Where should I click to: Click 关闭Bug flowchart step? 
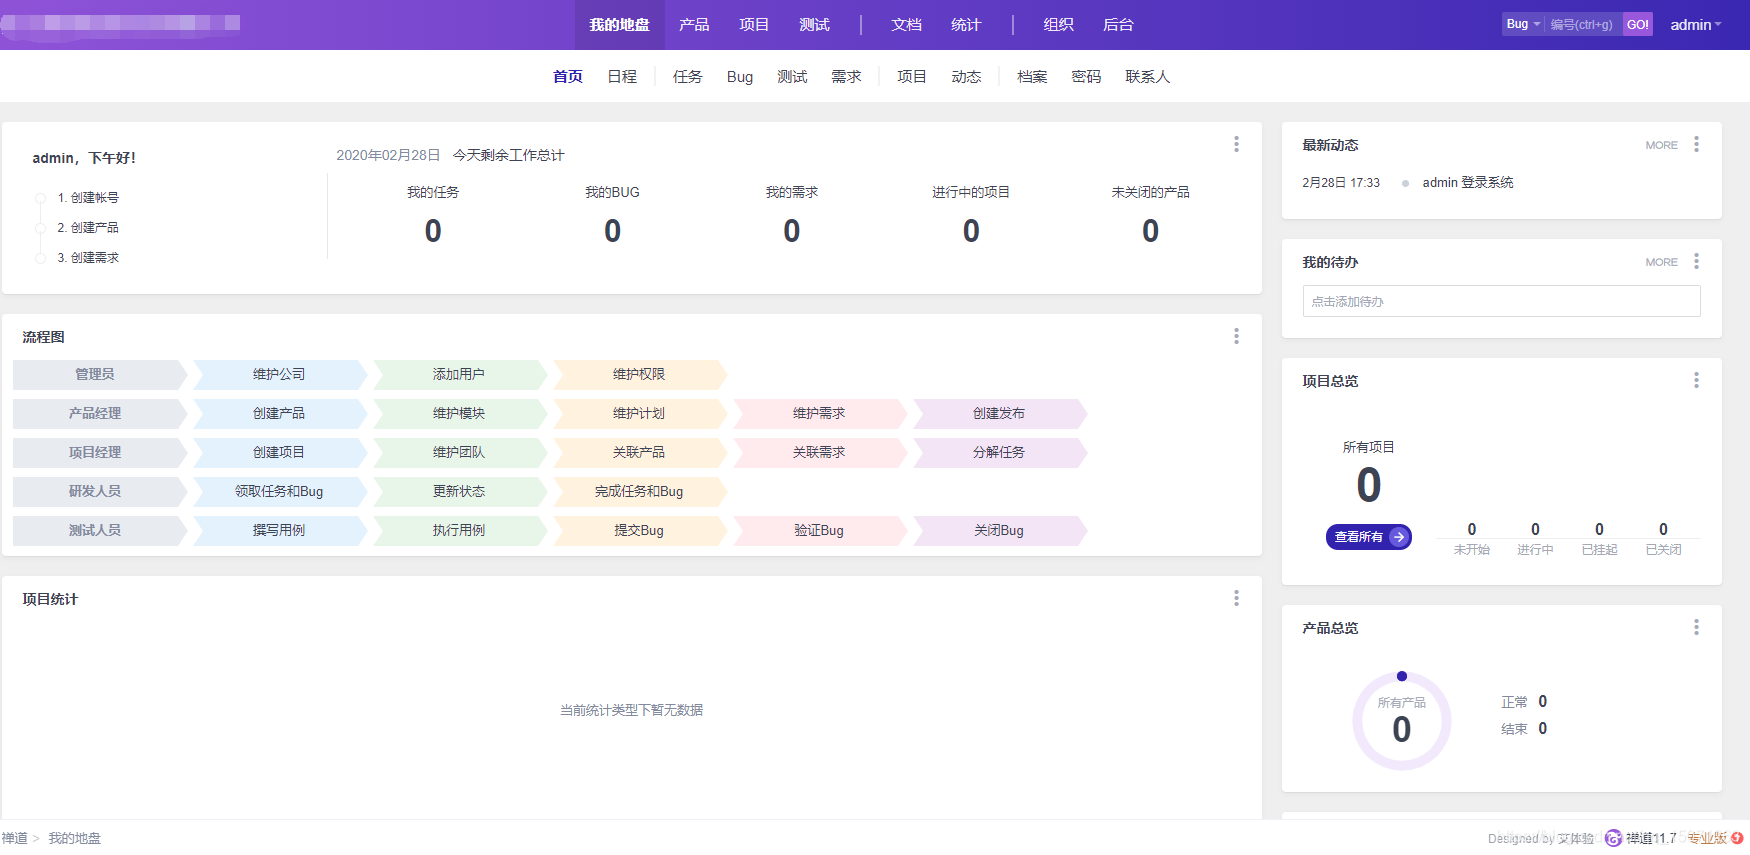(999, 530)
